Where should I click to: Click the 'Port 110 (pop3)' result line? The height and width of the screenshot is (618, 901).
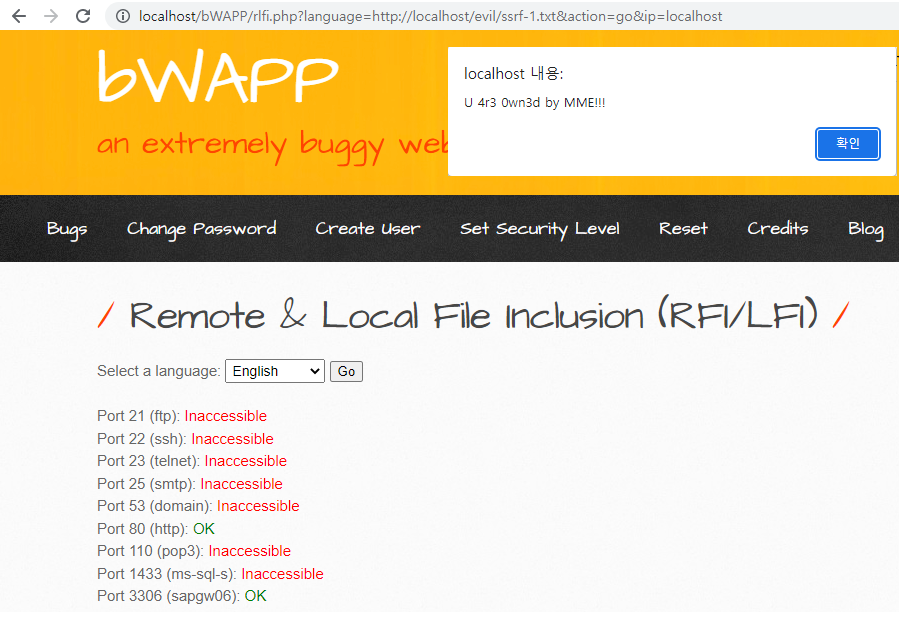coord(194,551)
